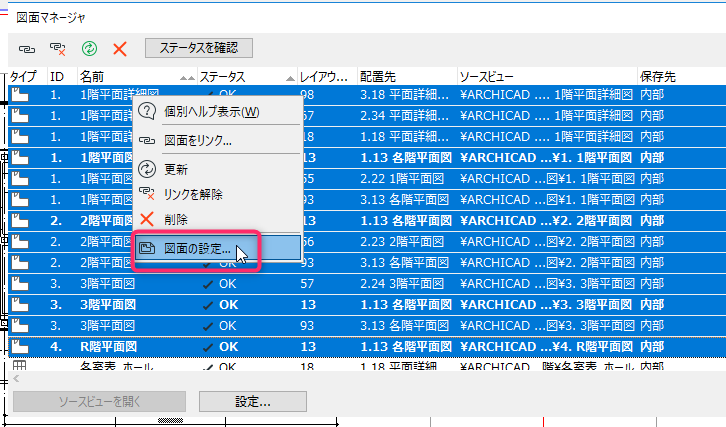The height and width of the screenshot is (427, 726).
Task: Click the ステータスを確認 button
Action: click(x=199, y=48)
